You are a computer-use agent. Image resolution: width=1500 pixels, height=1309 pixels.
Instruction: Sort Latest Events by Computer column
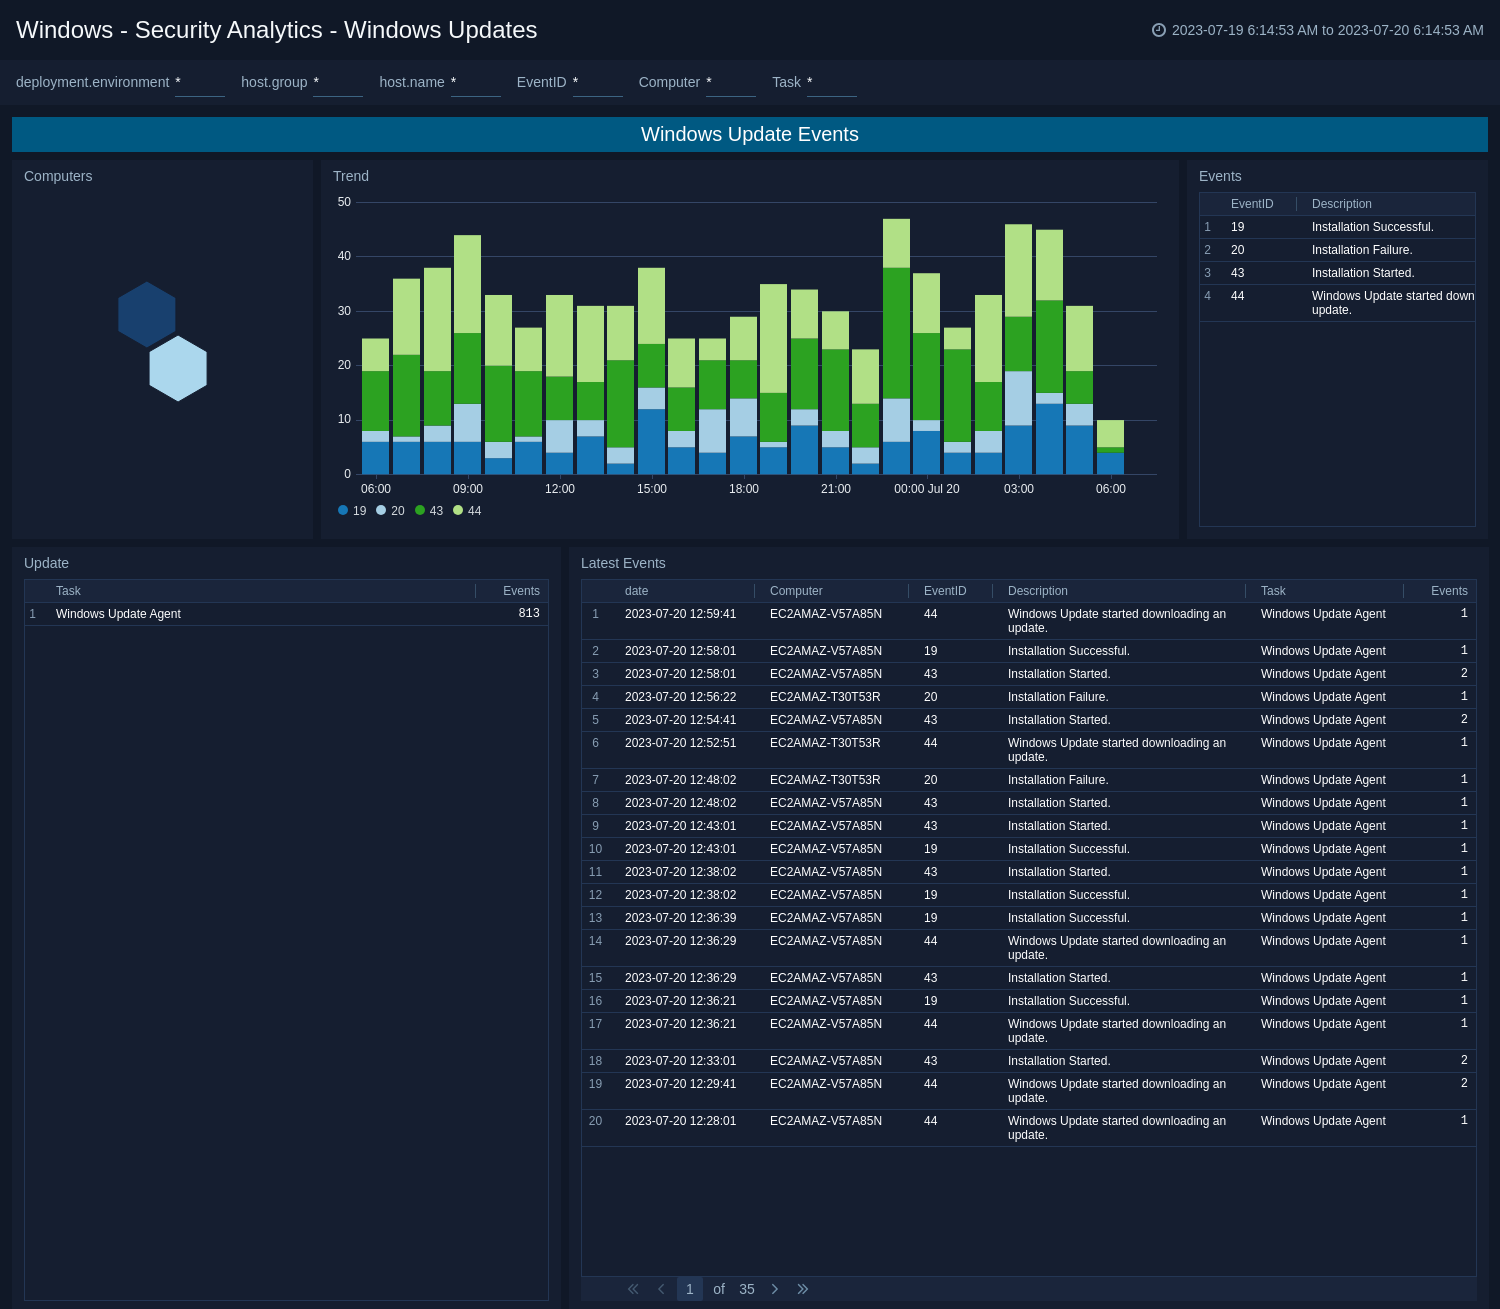tap(796, 591)
